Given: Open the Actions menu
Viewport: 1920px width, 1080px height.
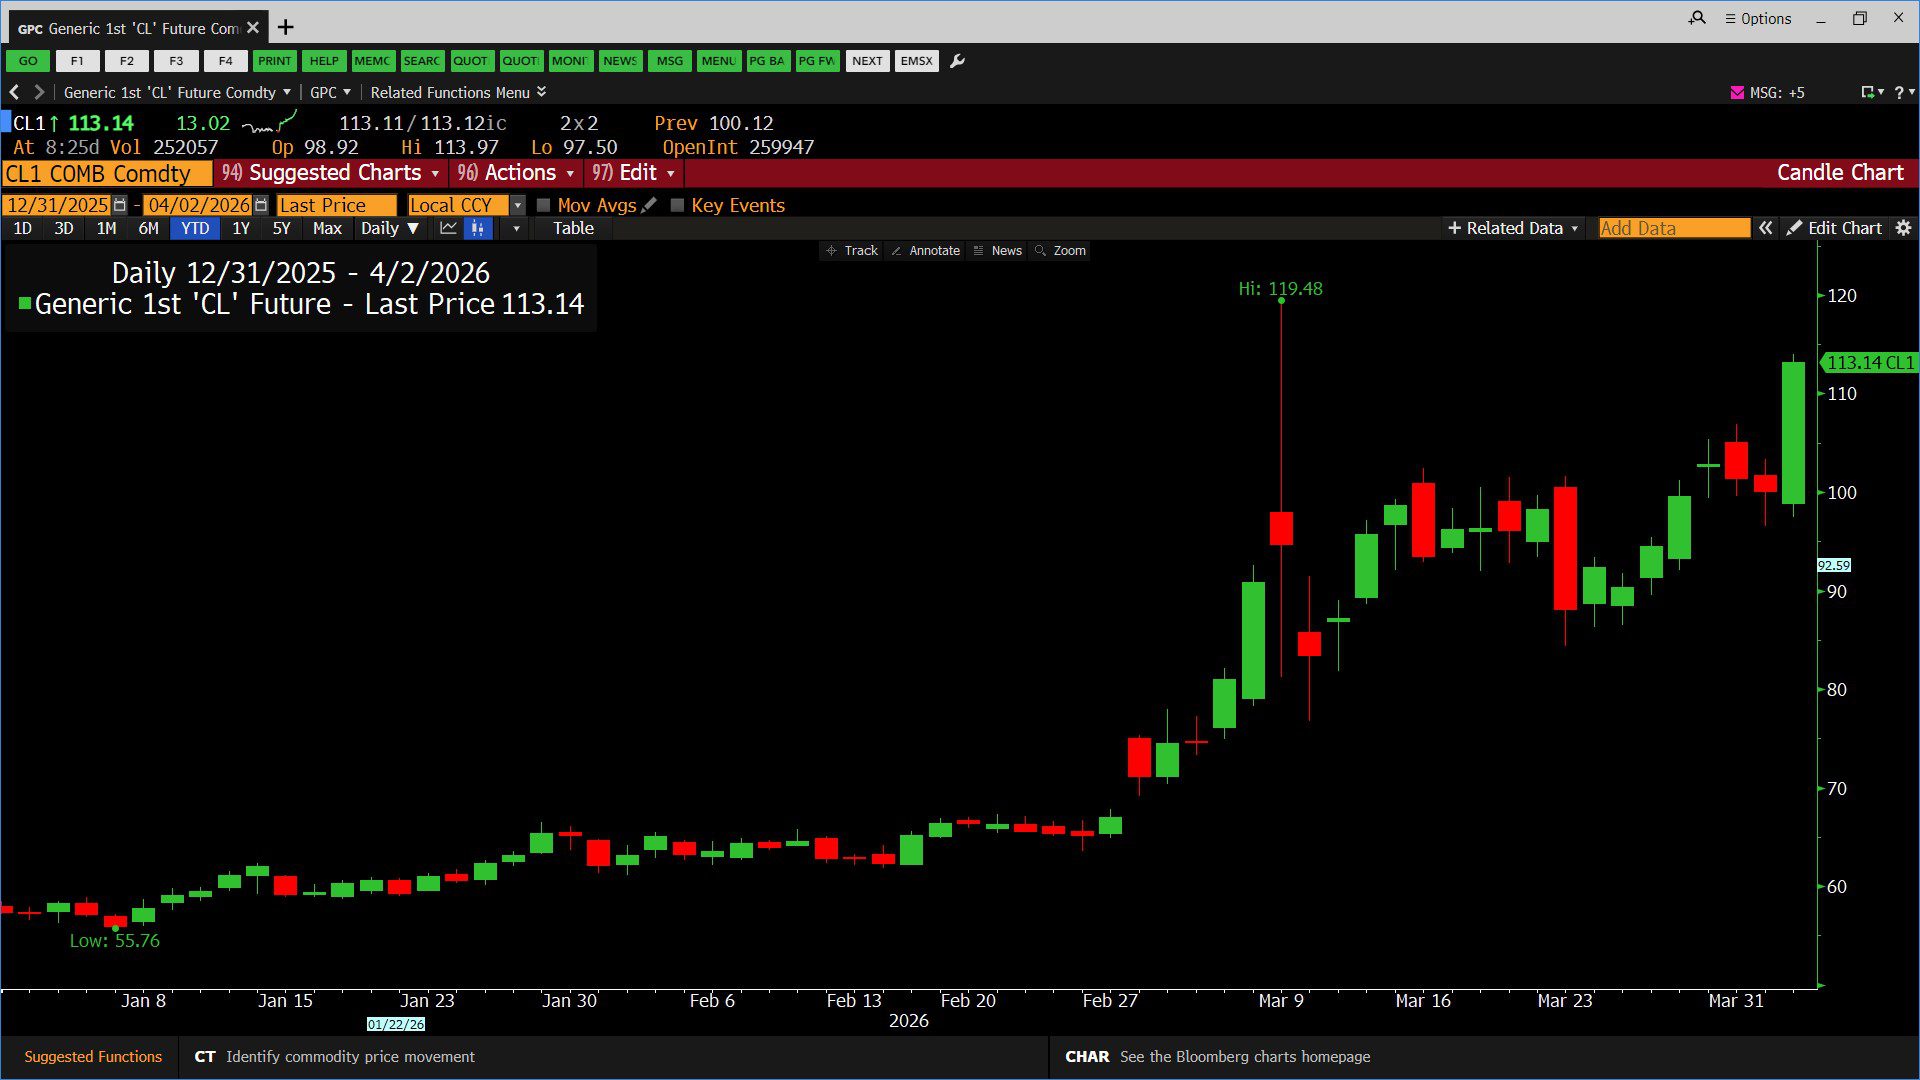Looking at the screenshot, I should pos(516,173).
